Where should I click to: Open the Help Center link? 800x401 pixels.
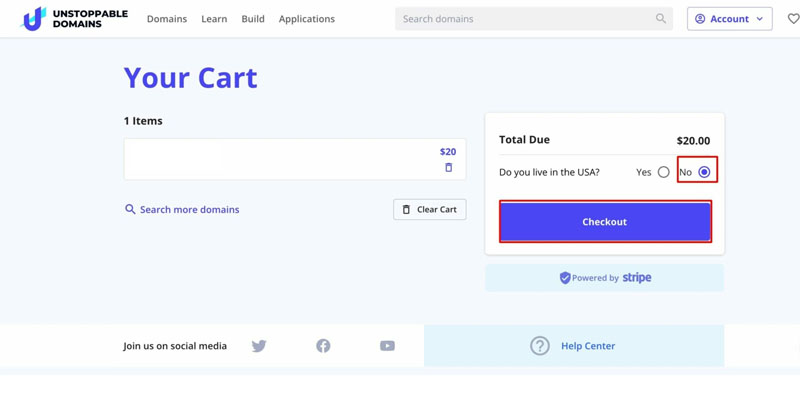[588, 346]
